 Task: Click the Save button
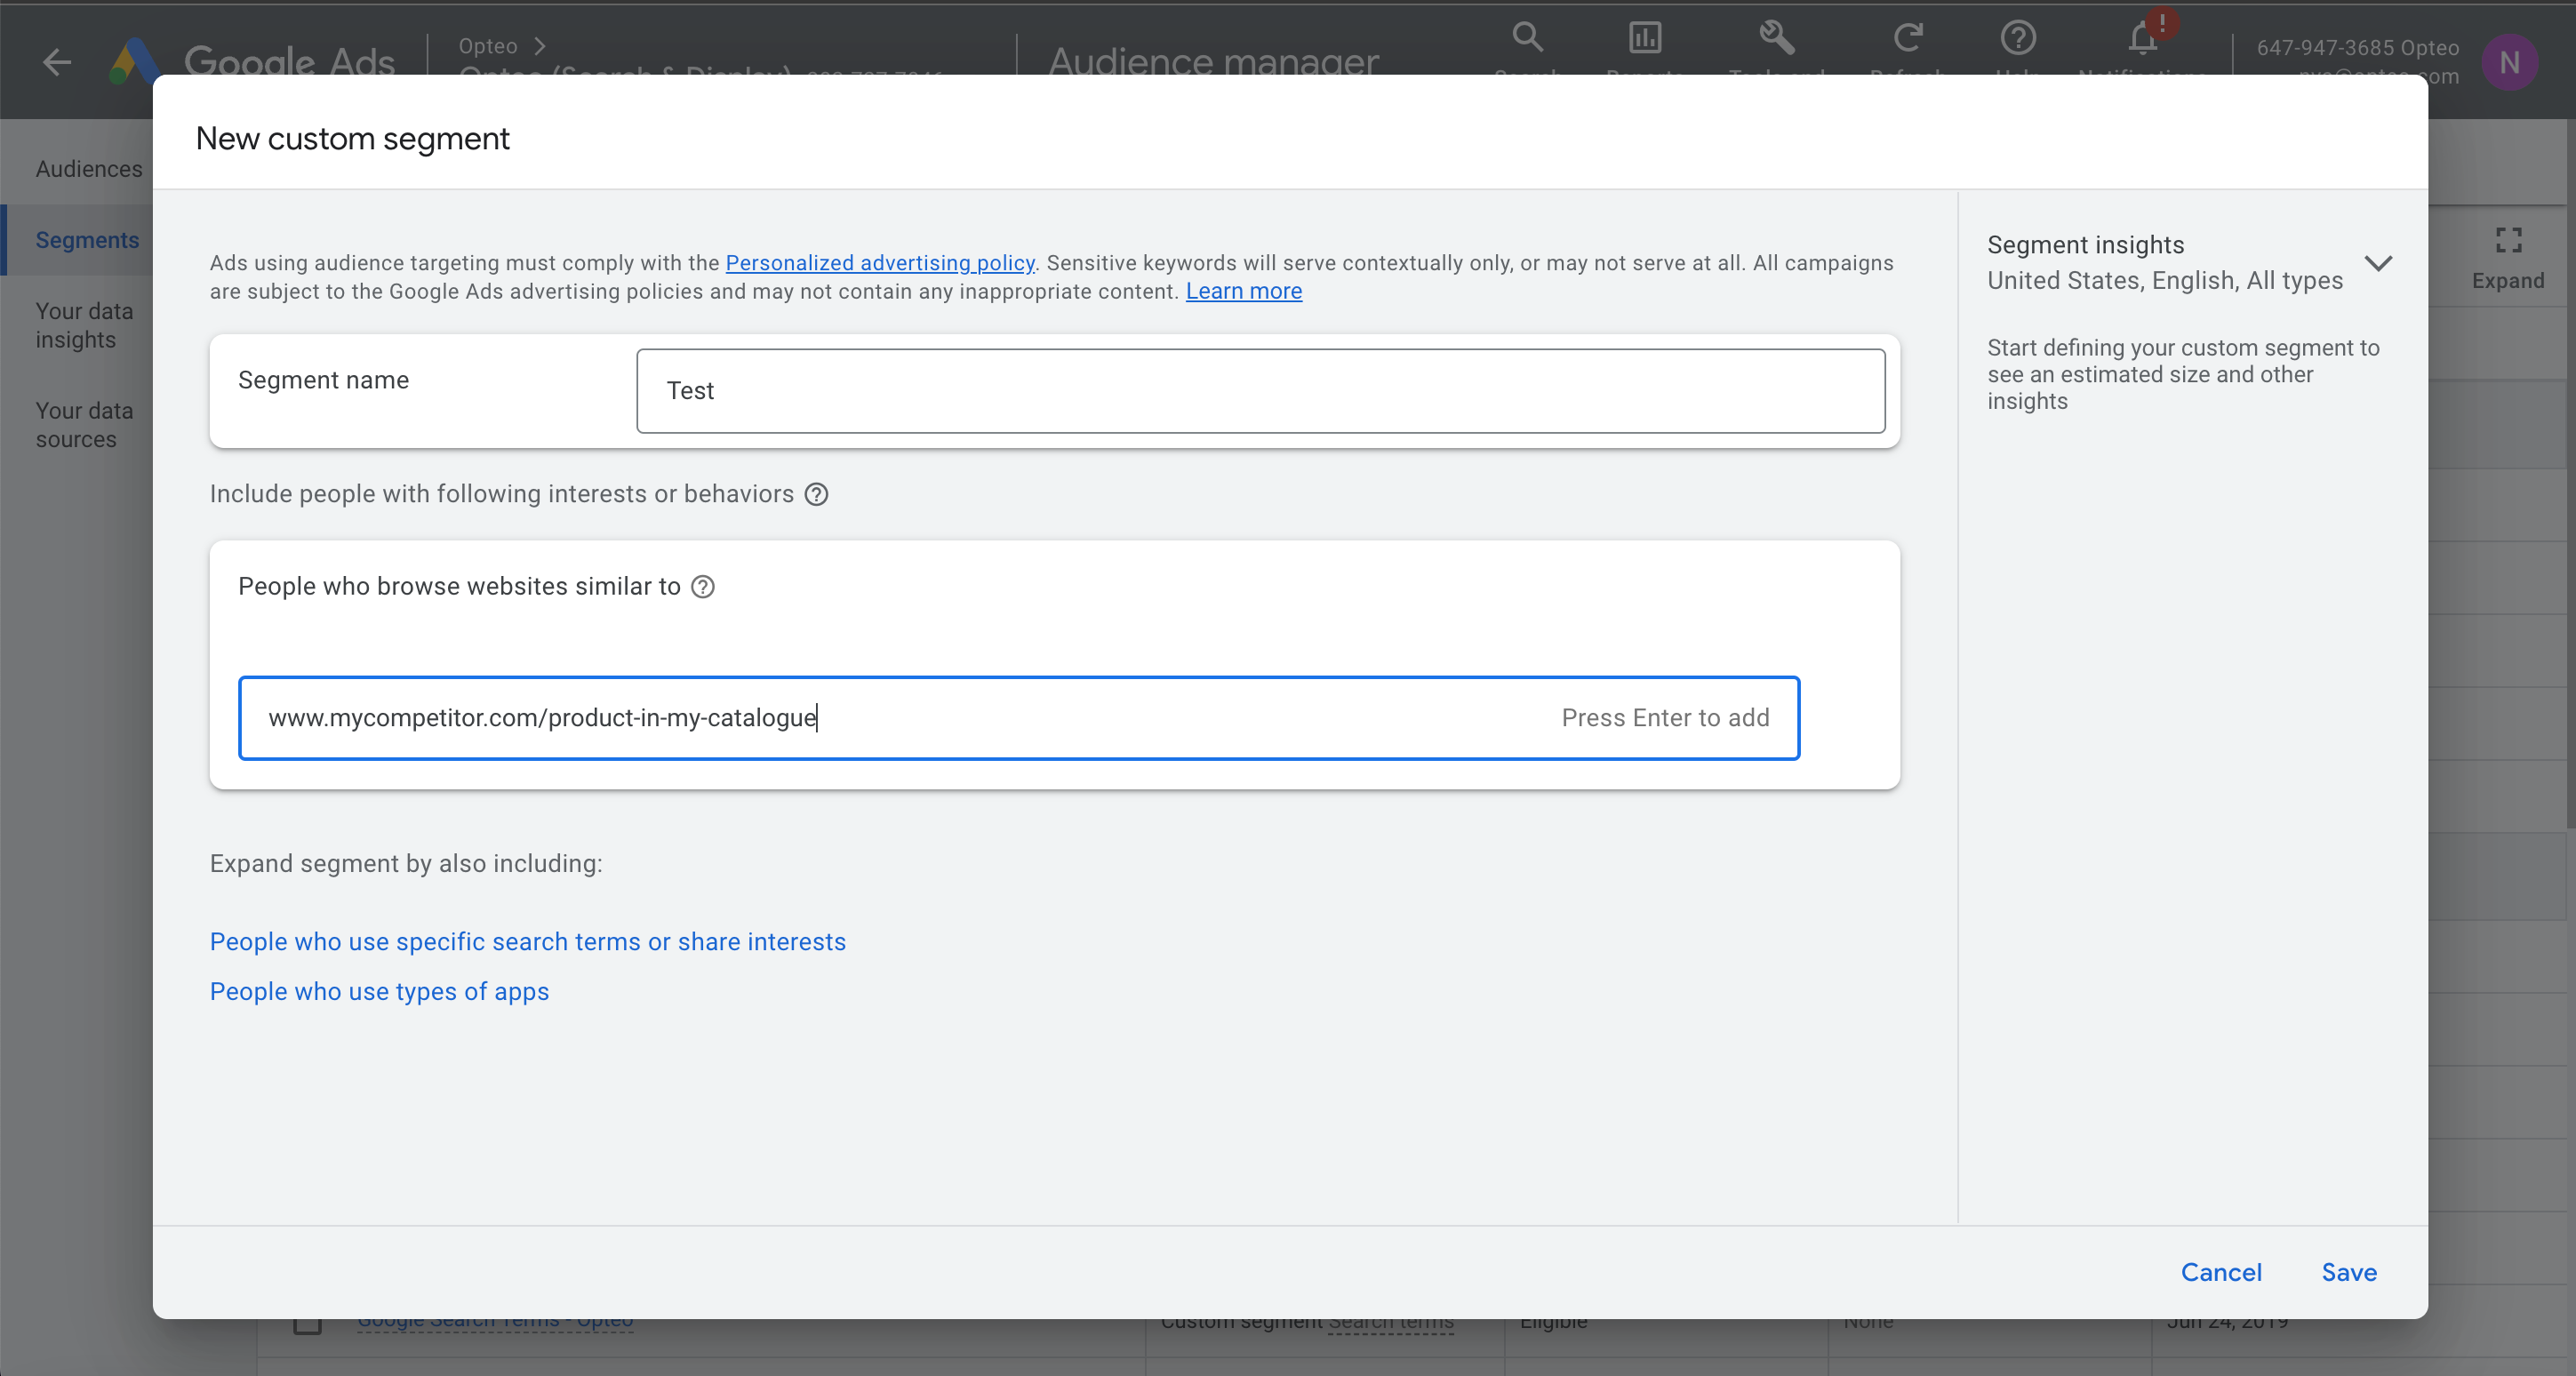click(2348, 1272)
